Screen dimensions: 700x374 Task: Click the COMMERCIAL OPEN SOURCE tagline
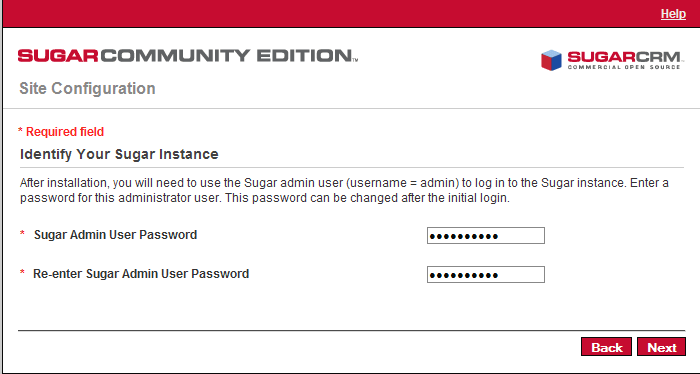point(624,67)
